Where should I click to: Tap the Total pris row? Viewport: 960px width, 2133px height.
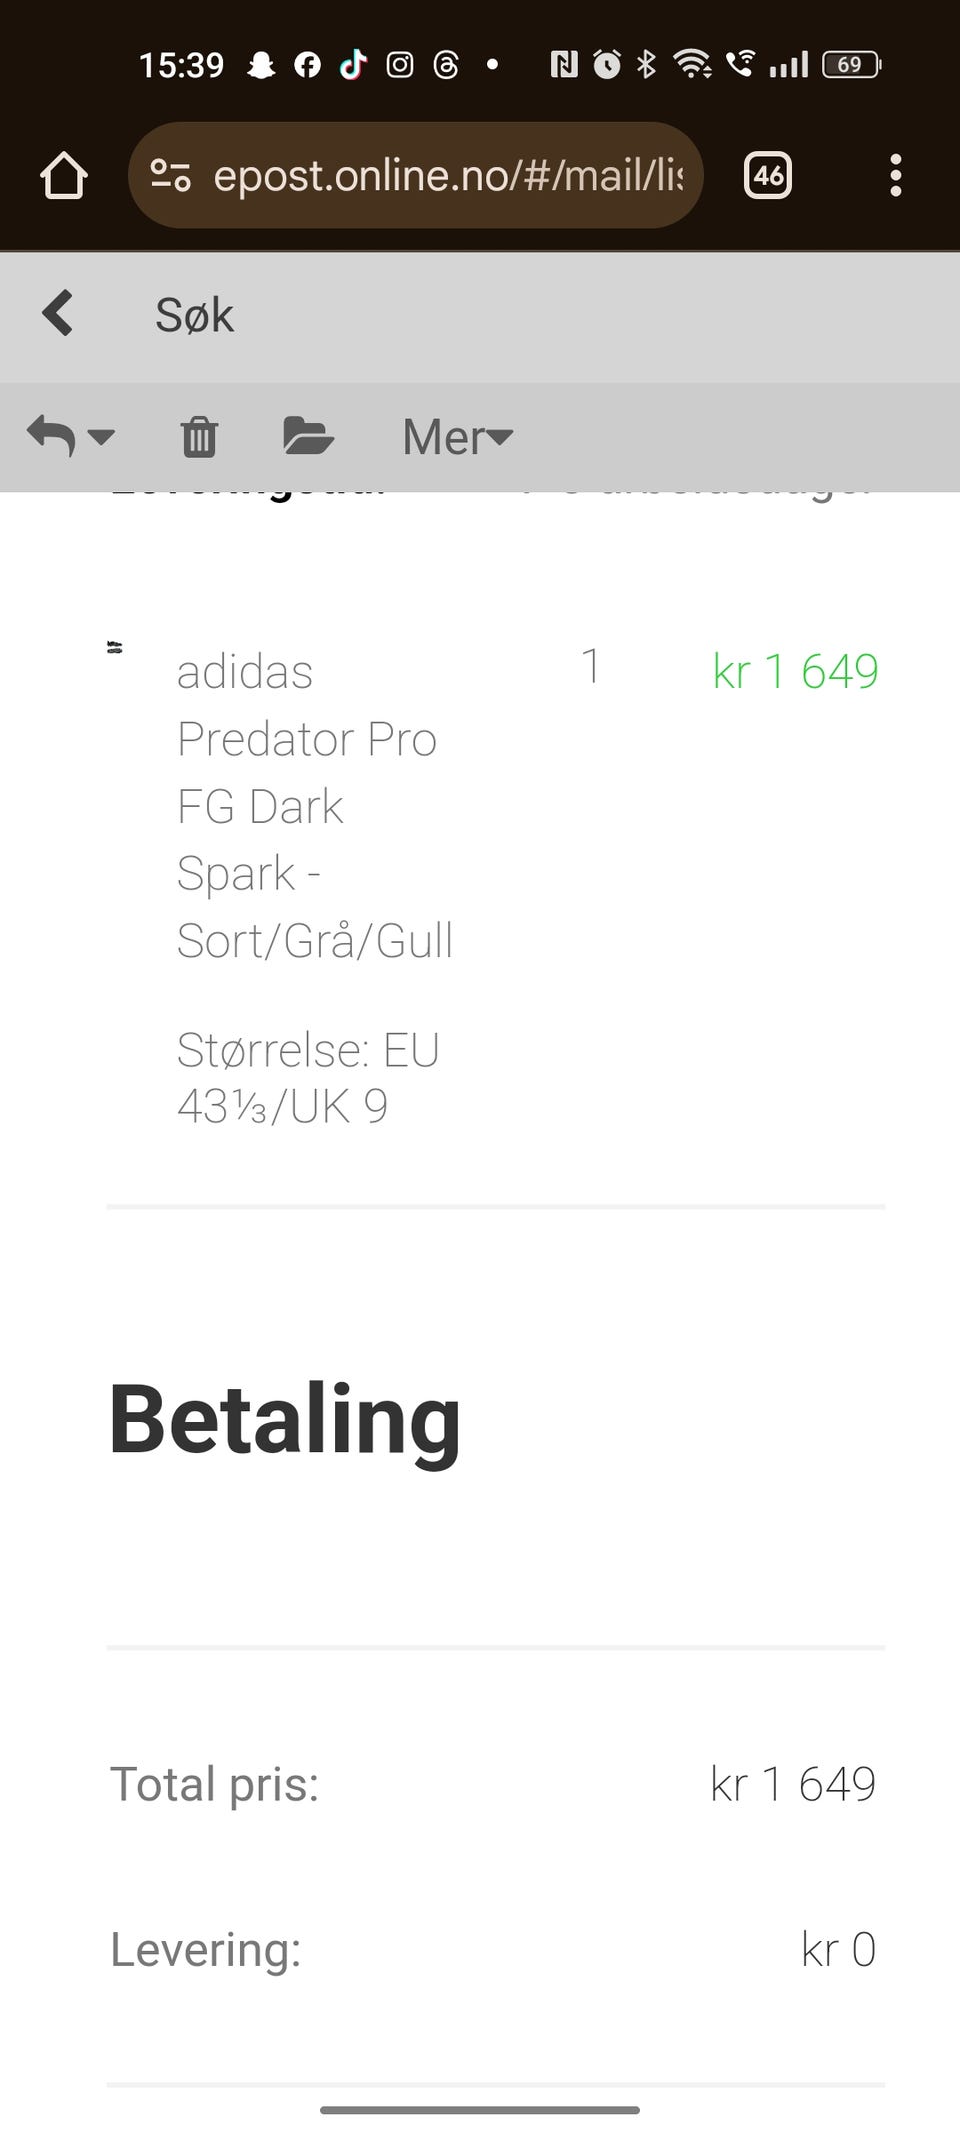click(x=494, y=1784)
